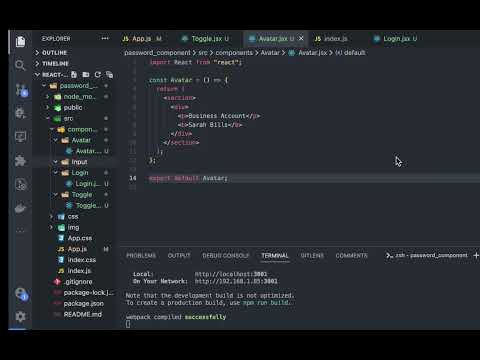Open package-lock.json in file tree
The image size is (480, 360).
75,293
